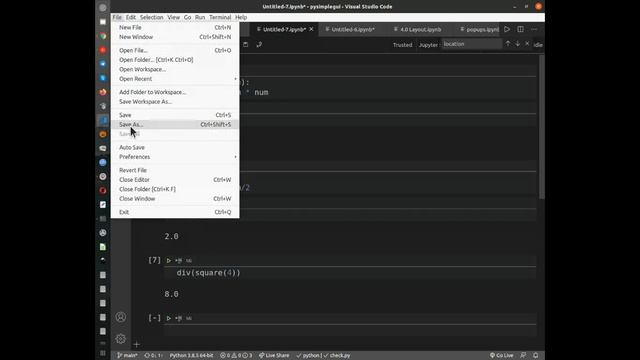The image size is (640, 360).
Task: Choose Exit in File menu
Action: click(175, 212)
